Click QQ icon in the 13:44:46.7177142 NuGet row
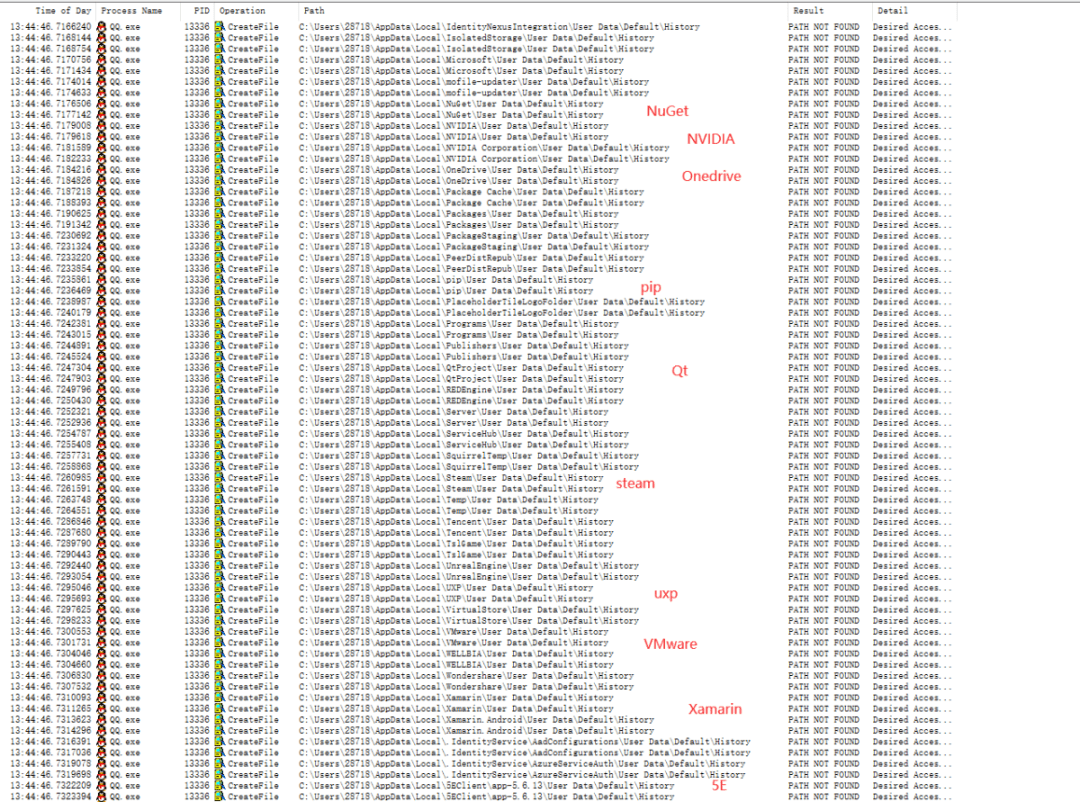This screenshot has width=1080, height=802. coord(102,115)
